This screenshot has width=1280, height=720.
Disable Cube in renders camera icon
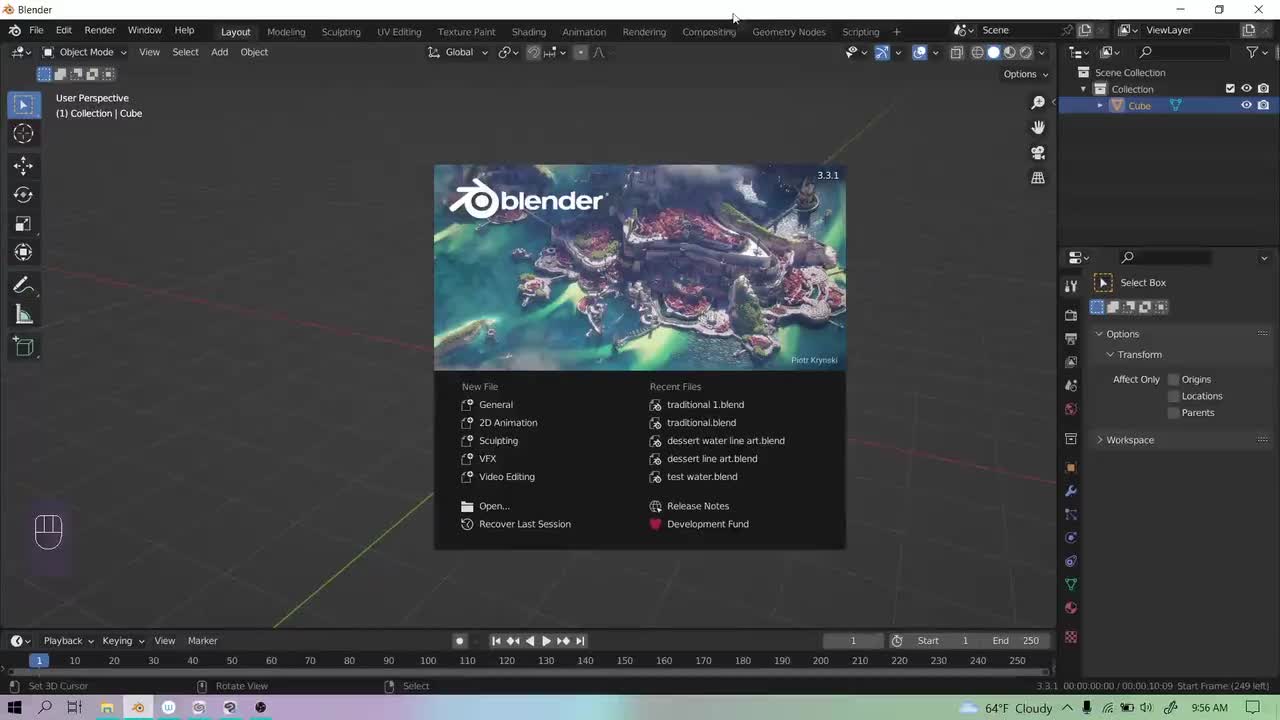(1263, 106)
